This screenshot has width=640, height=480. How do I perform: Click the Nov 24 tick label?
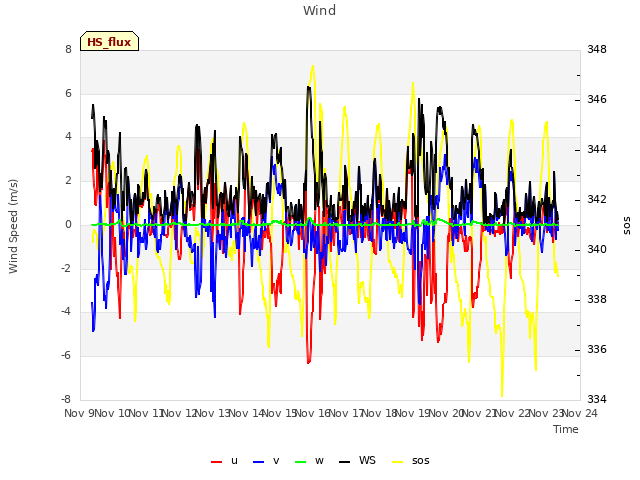pos(579,413)
